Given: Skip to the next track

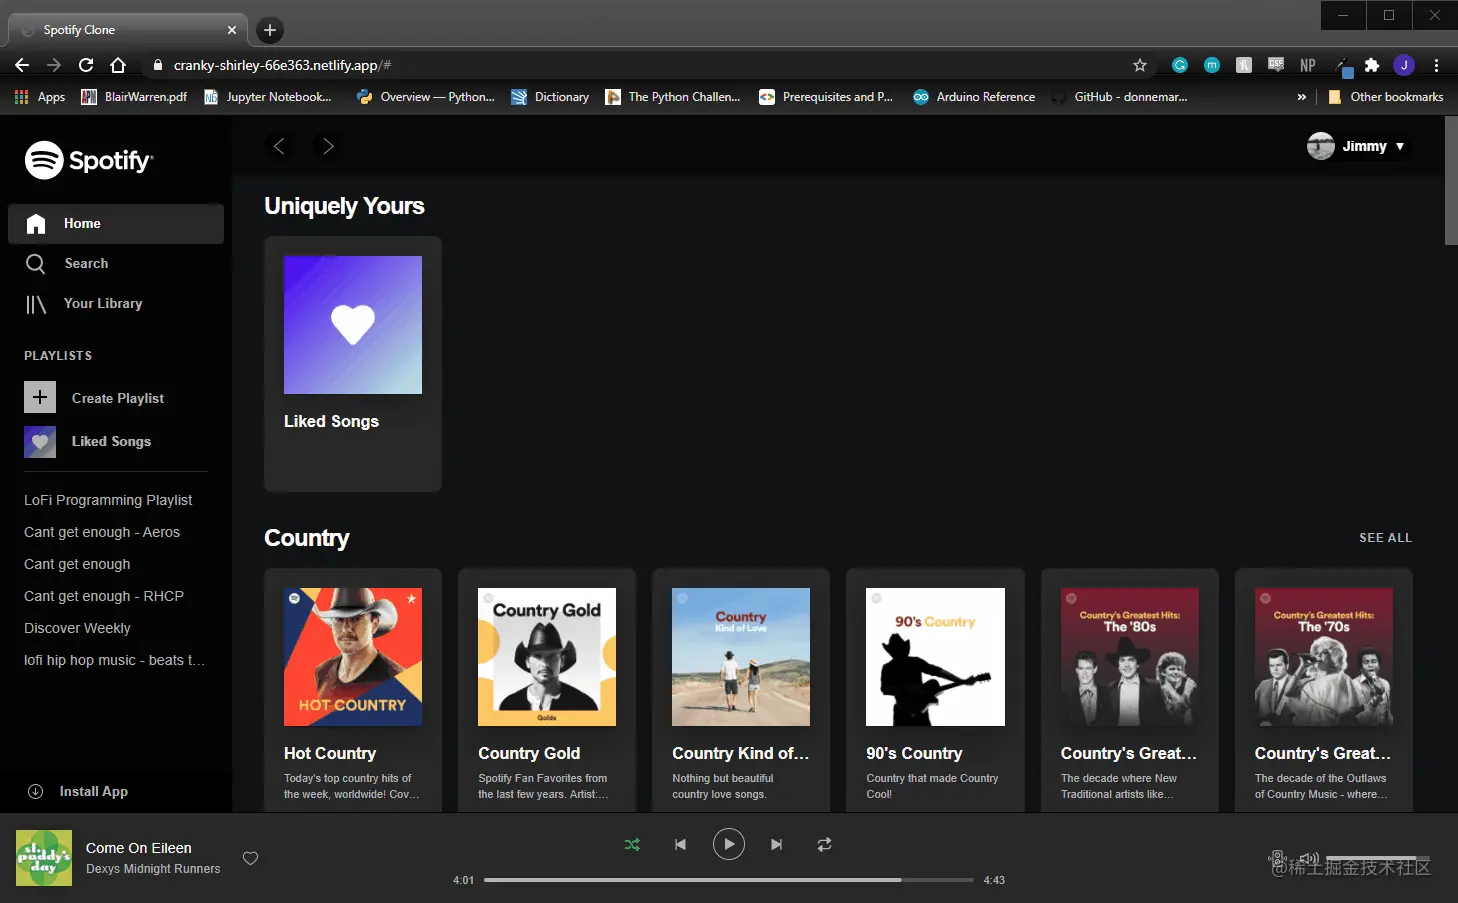Looking at the screenshot, I should (777, 845).
